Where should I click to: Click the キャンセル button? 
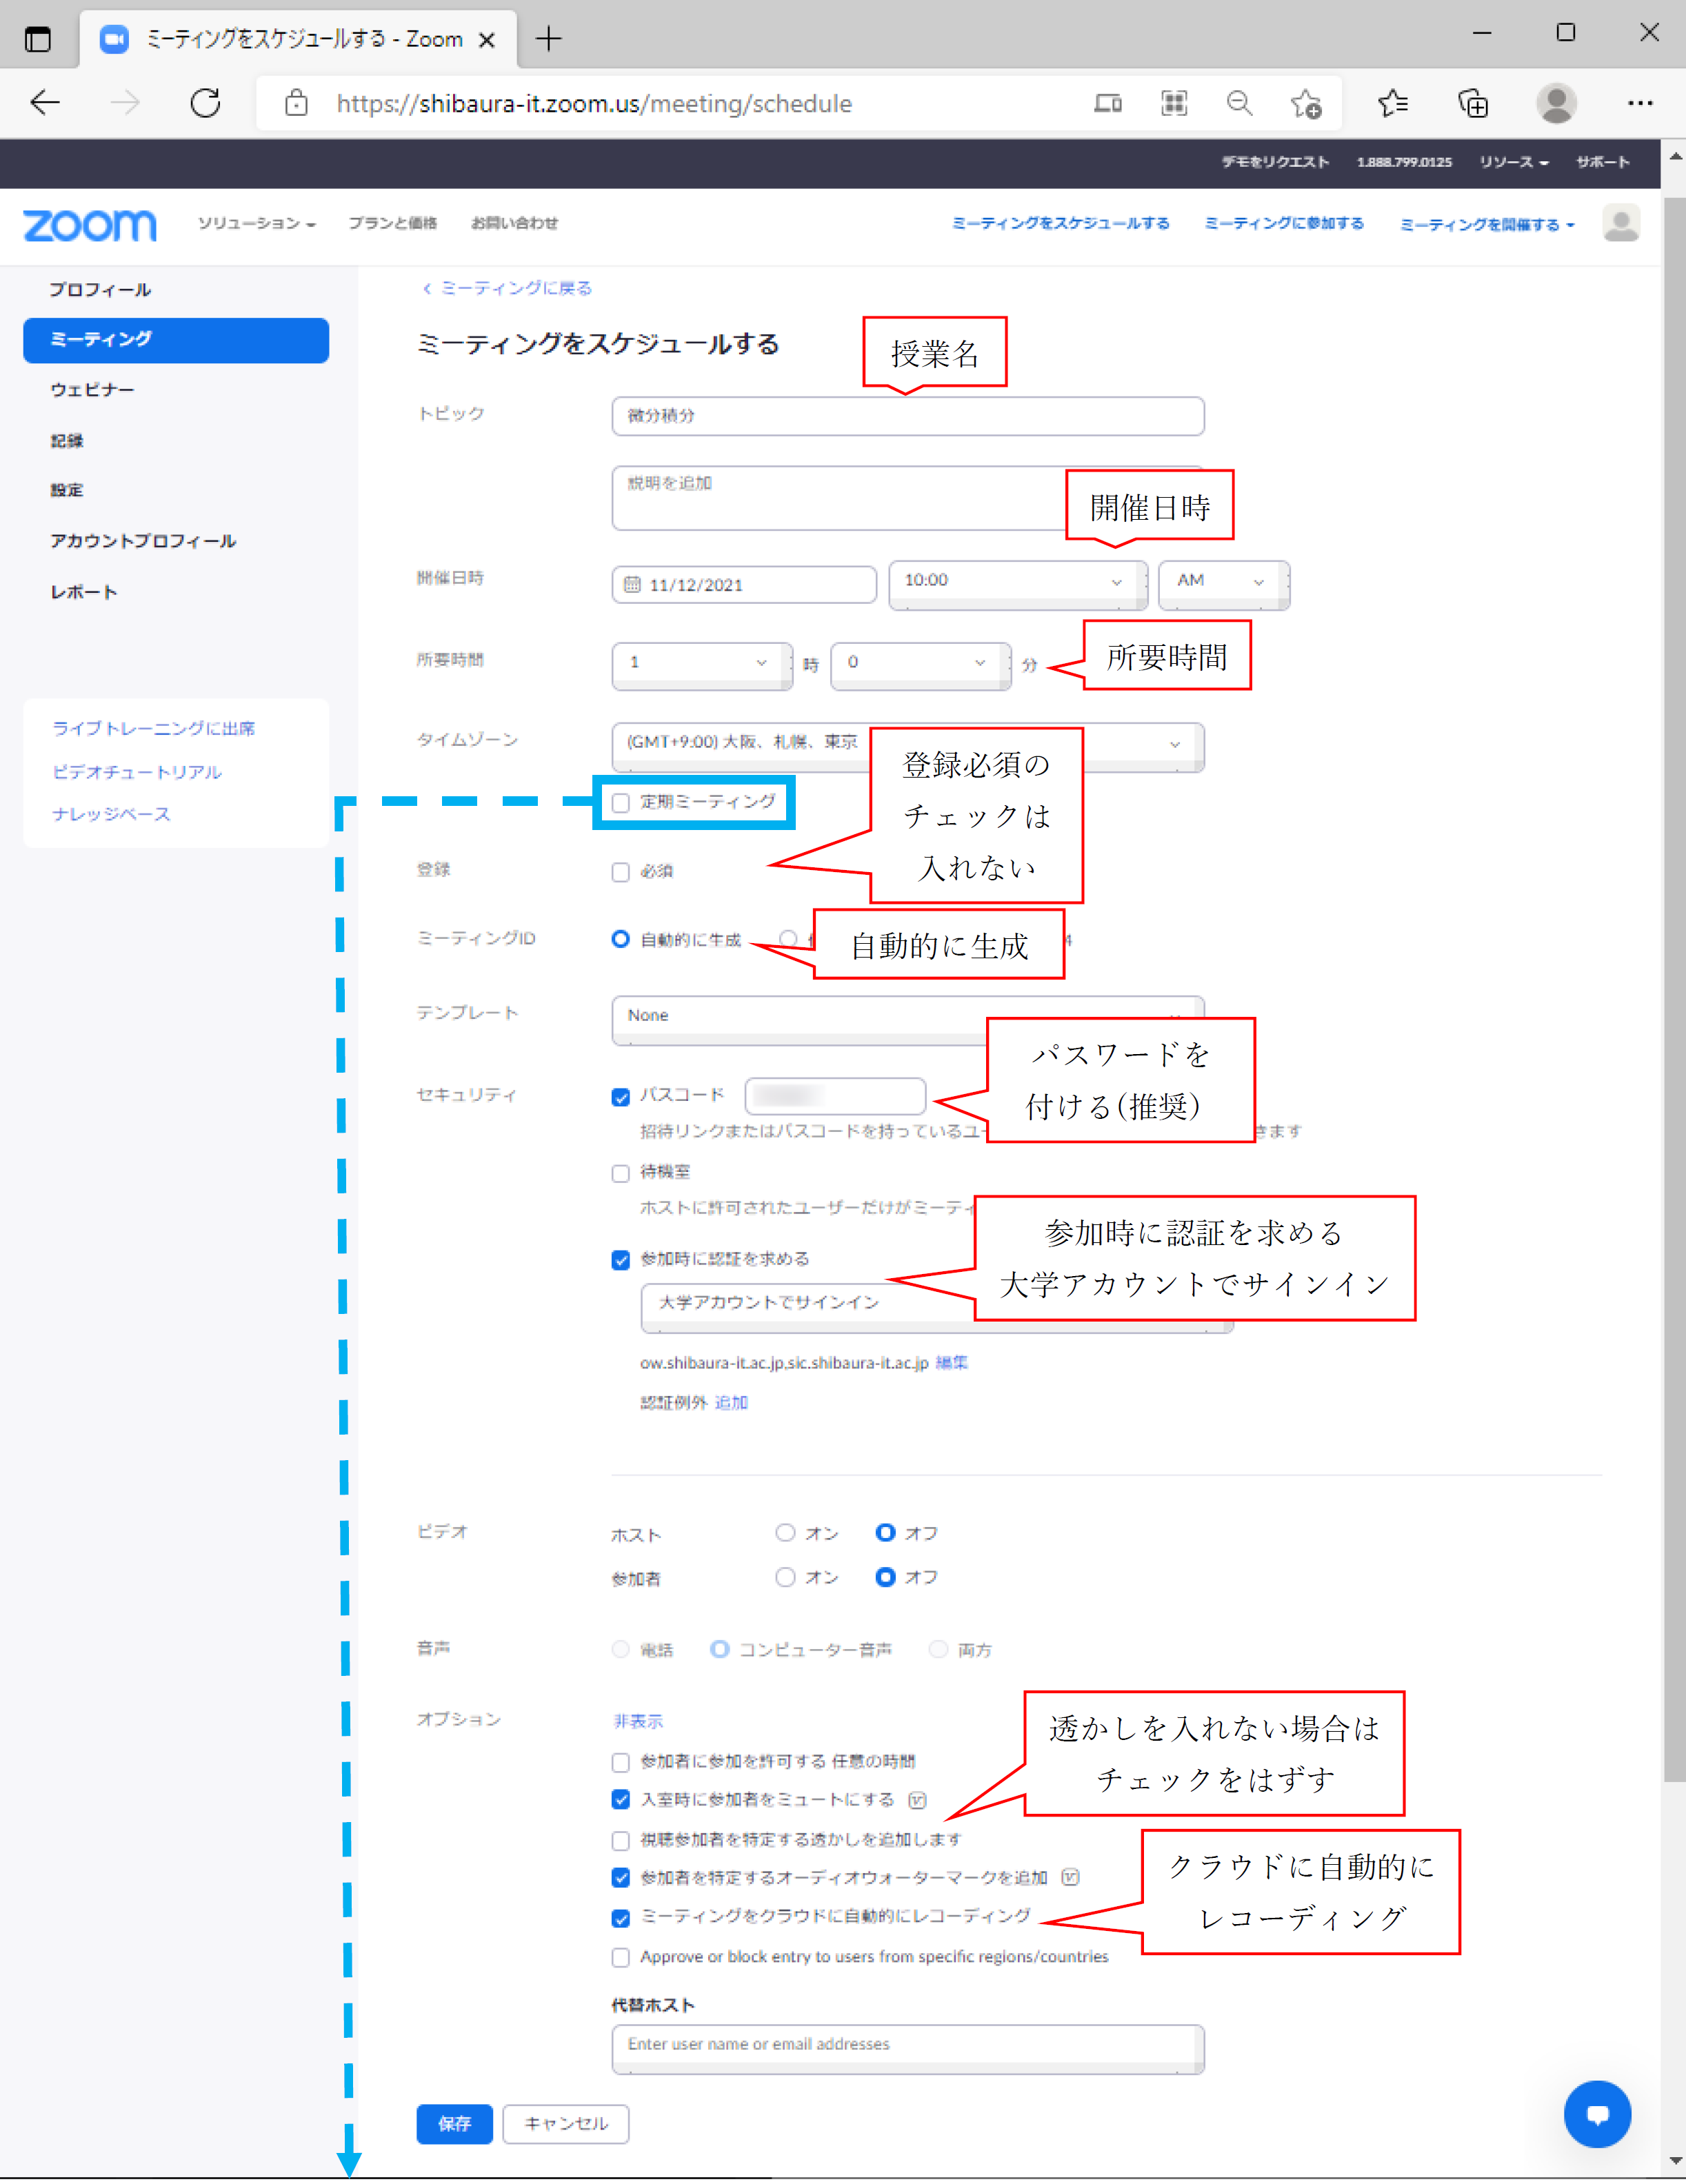[x=566, y=2124]
